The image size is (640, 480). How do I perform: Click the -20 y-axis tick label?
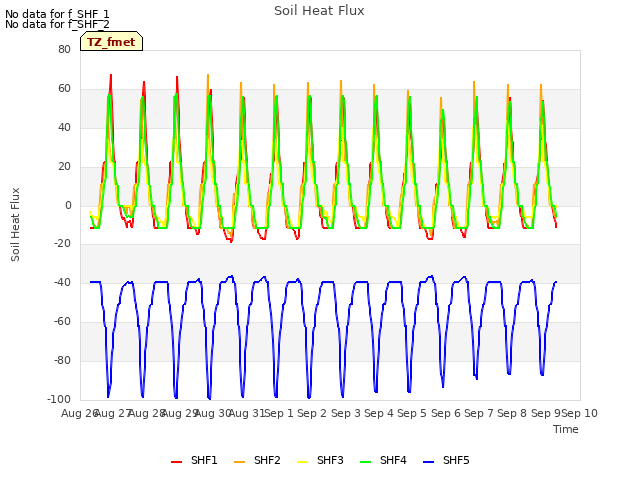pyautogui.click(x=62, y=243)
